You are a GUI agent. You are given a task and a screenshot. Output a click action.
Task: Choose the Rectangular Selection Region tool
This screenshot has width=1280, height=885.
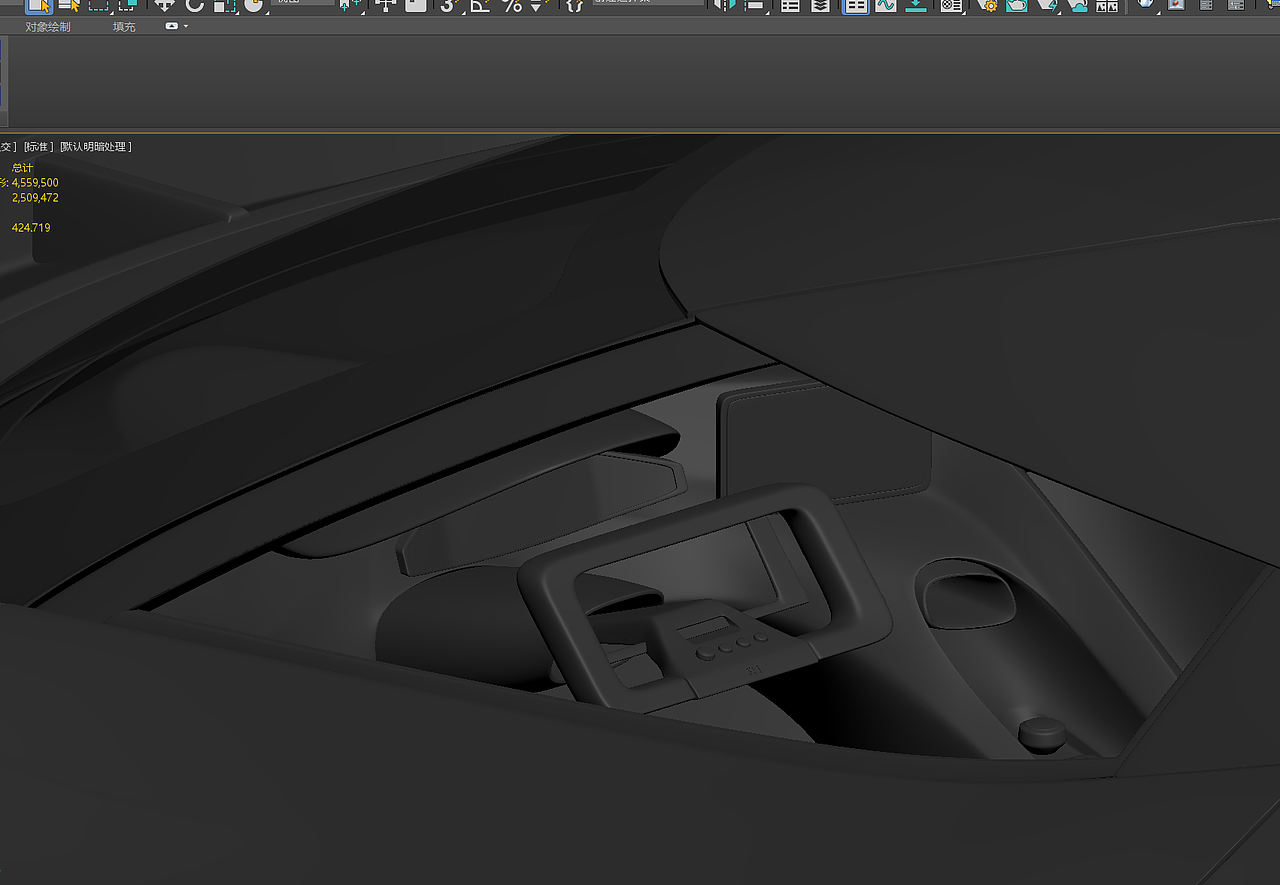(98, 4)
